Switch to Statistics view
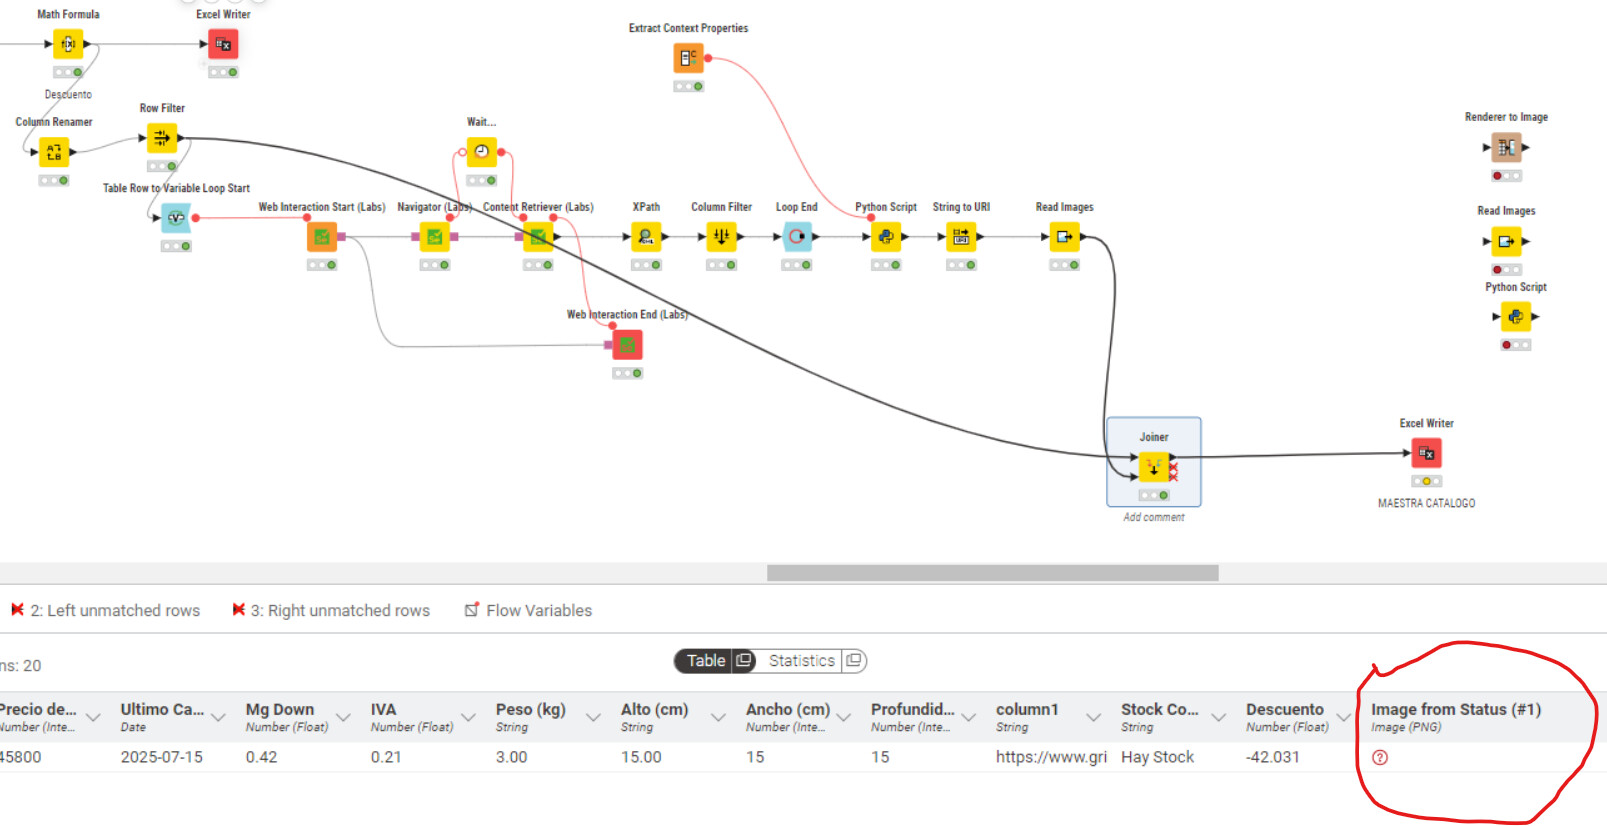Viewport: 1607px width, 826px height. tap(801, 661)
